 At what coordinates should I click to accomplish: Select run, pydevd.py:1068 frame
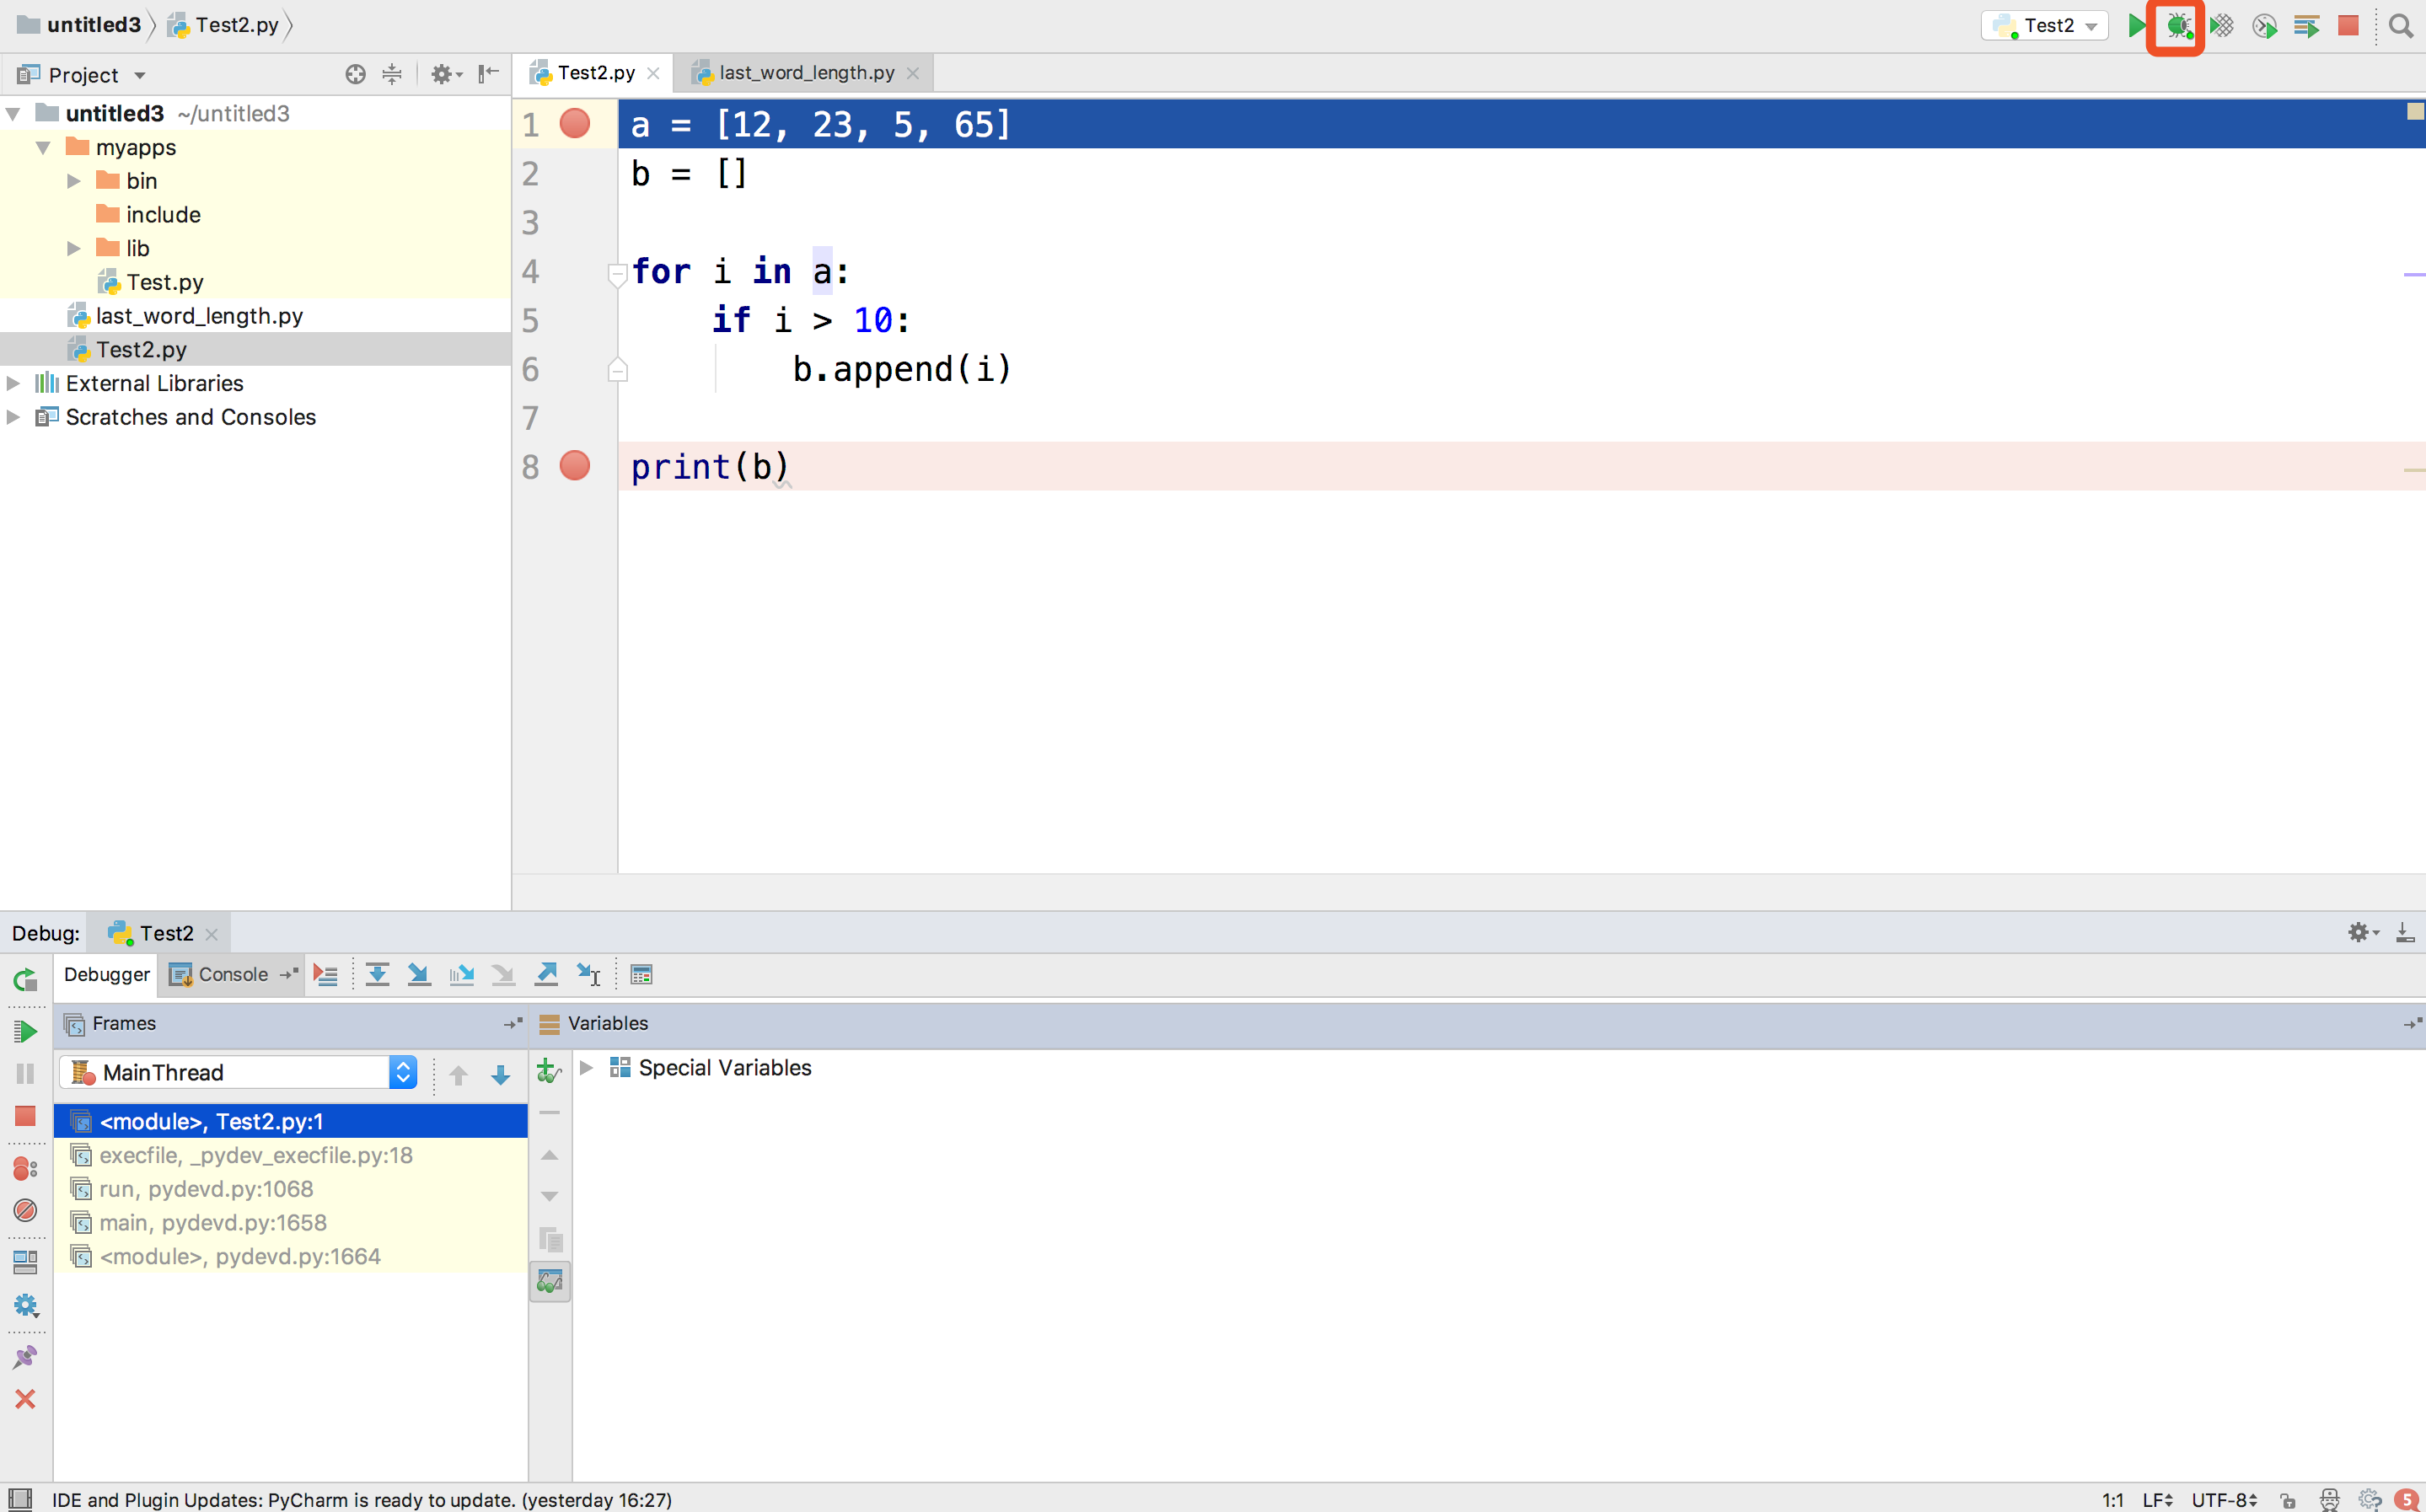(x=290, y=1189)
